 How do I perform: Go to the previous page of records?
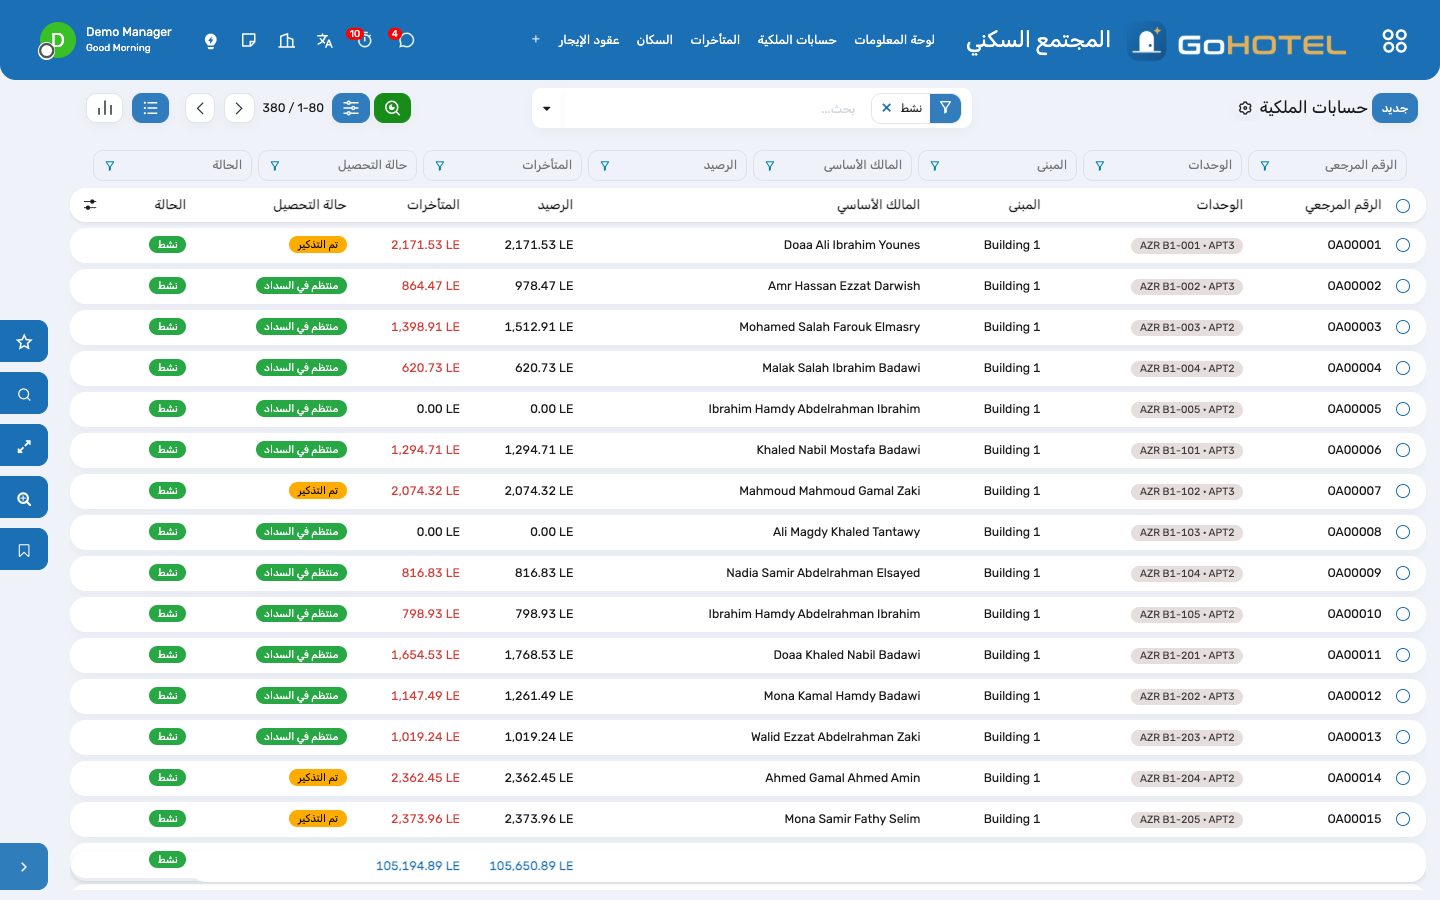pyautogui.click(x=200, y=108)
